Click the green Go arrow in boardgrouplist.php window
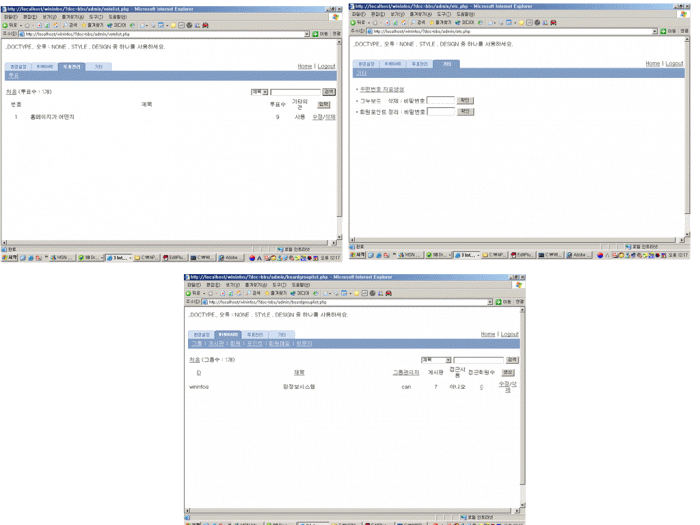Screen dimensions: 700x525 coord(498,302)
